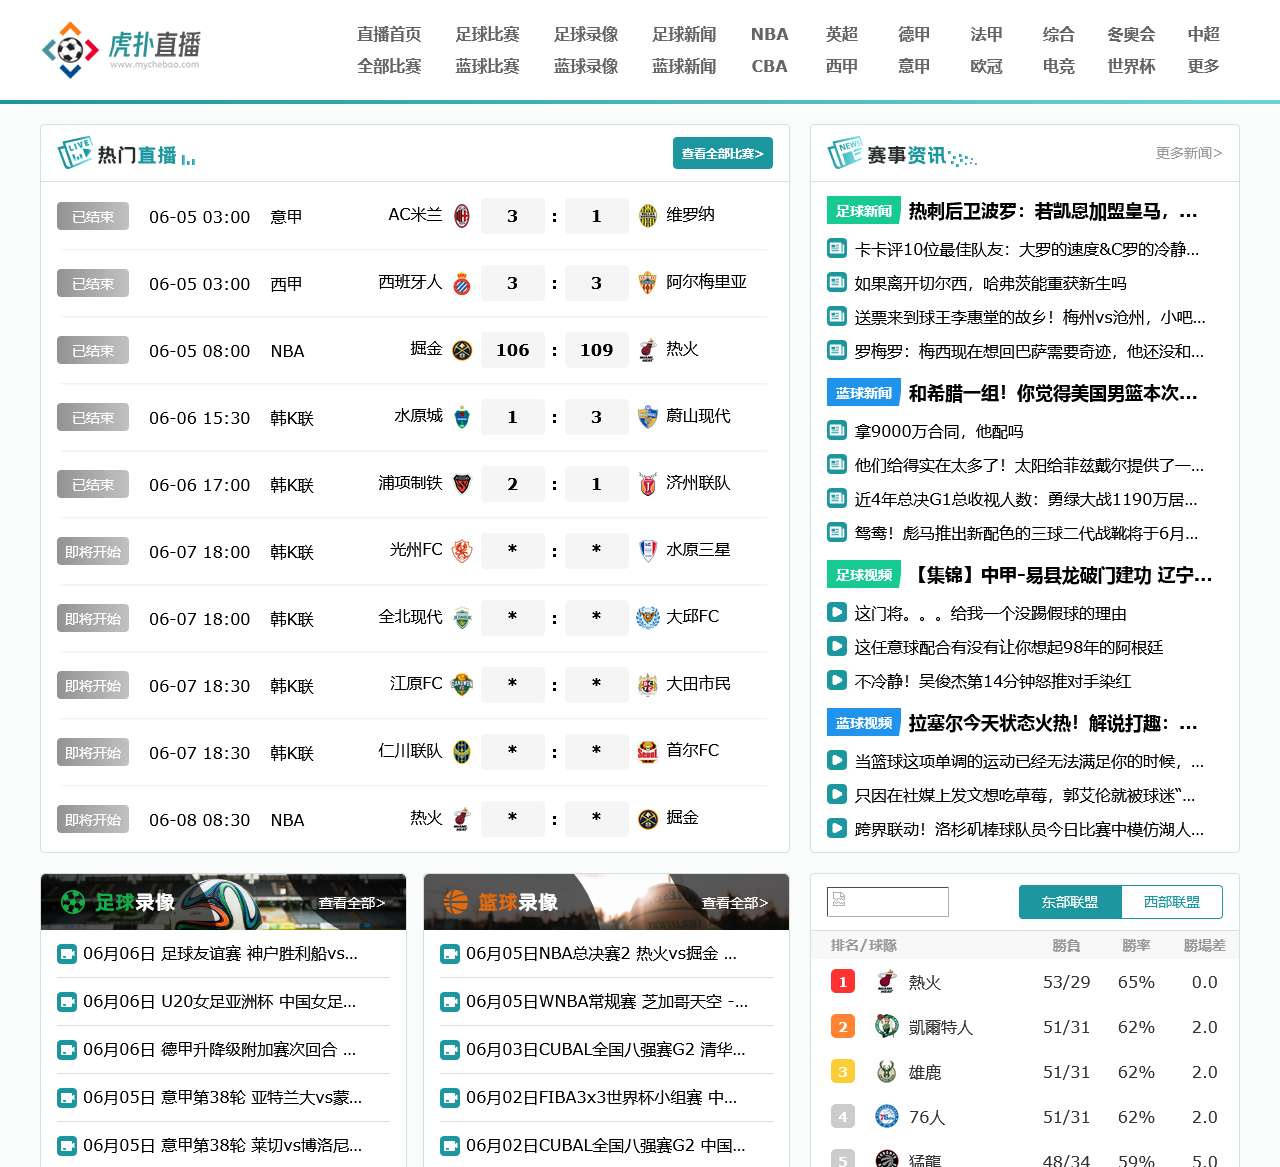This screenshot has height=1167, width=1280.
Task: Click the AC米兰 team crest icon
Action: click(x=462, y=215)
